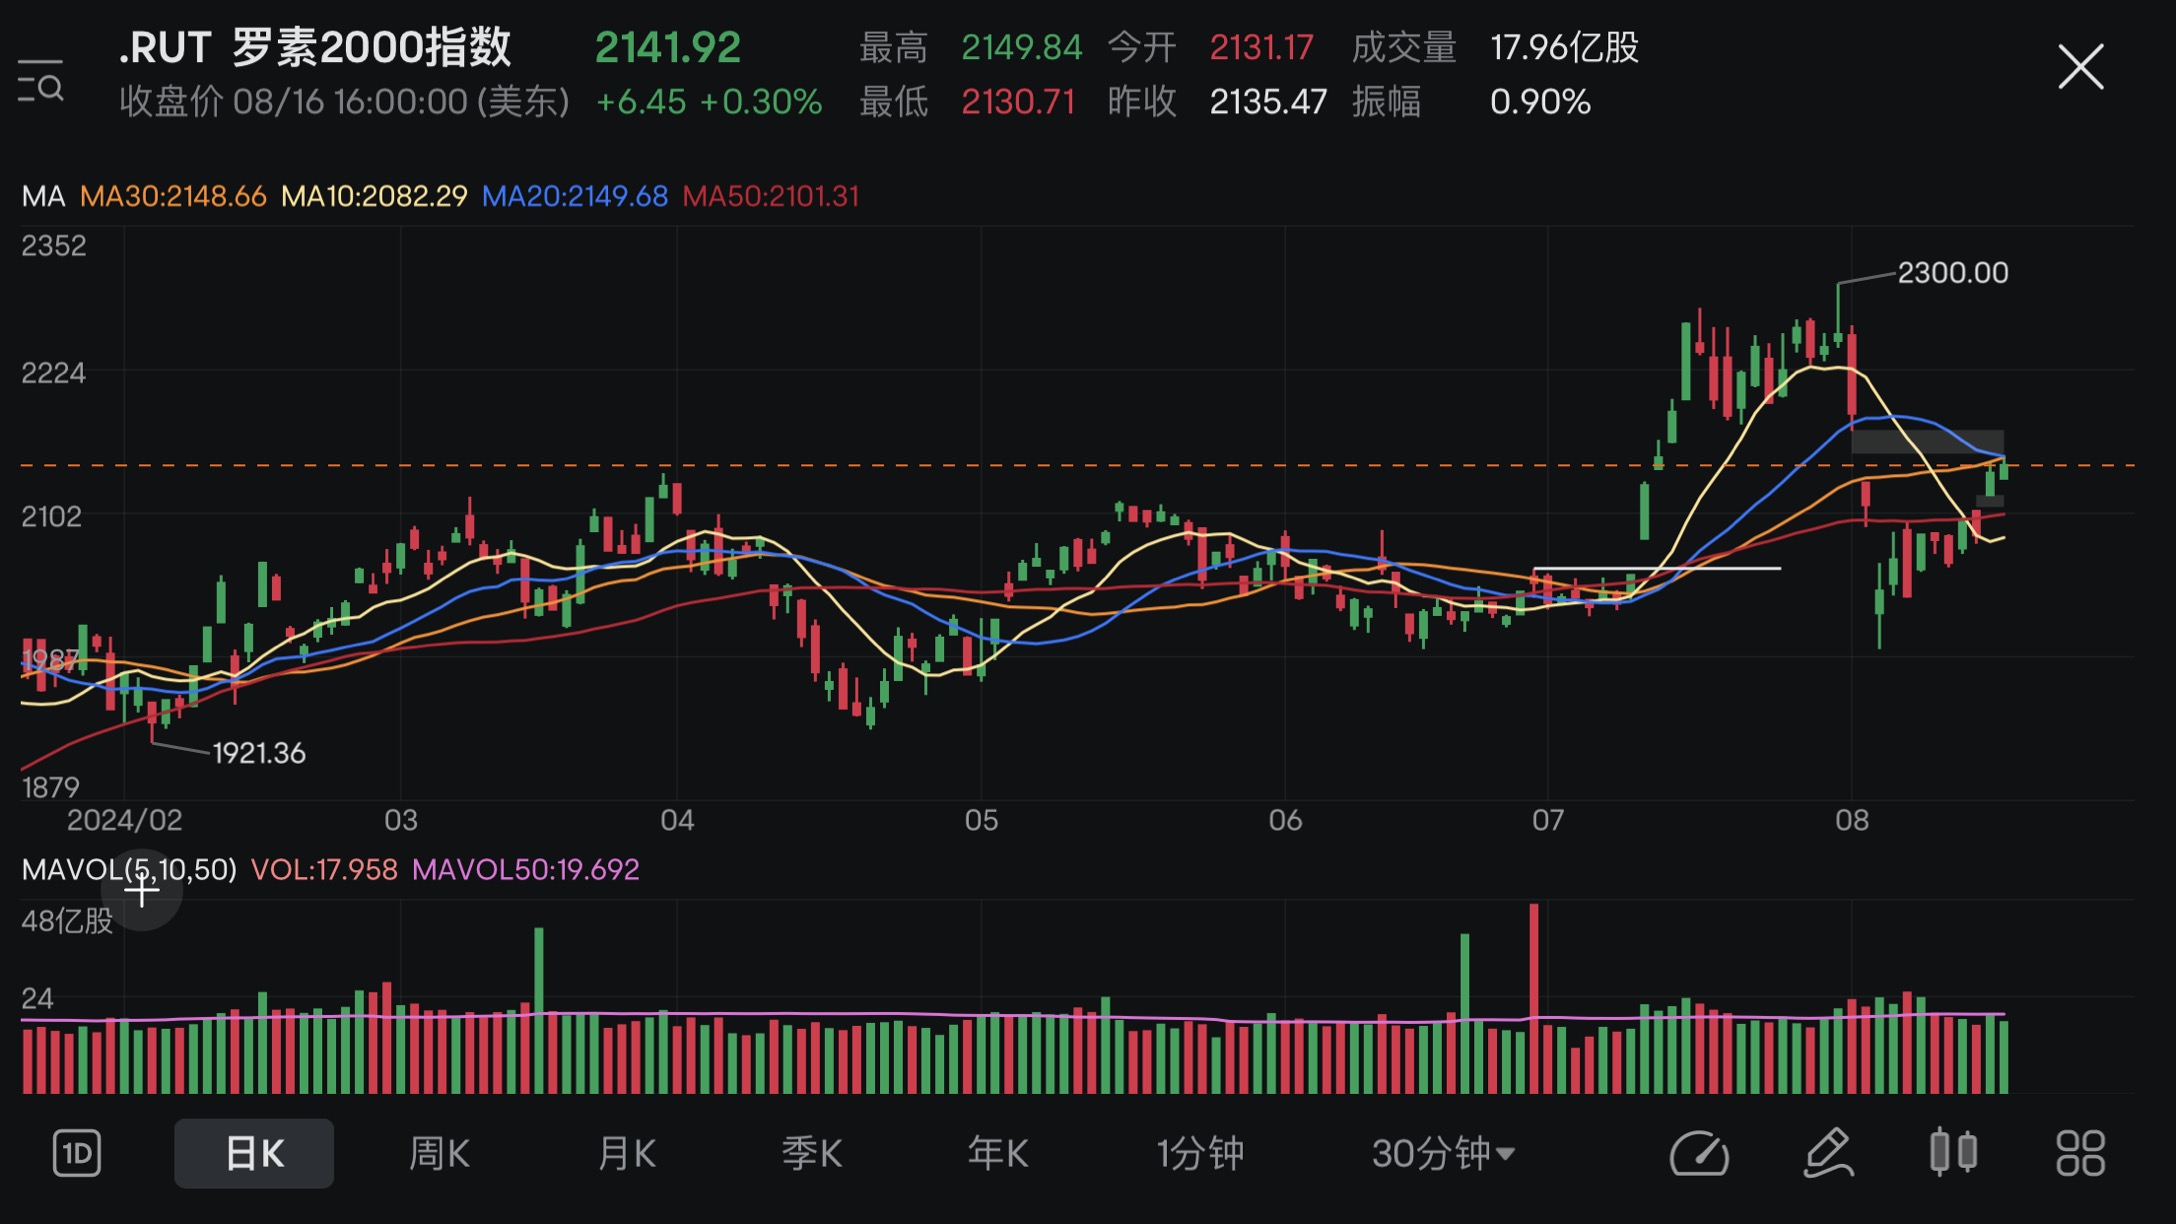2176x1224 pixels.
Task: Click the 08 month axis label
Action: pyautogui.click(x=1851, y=820)
